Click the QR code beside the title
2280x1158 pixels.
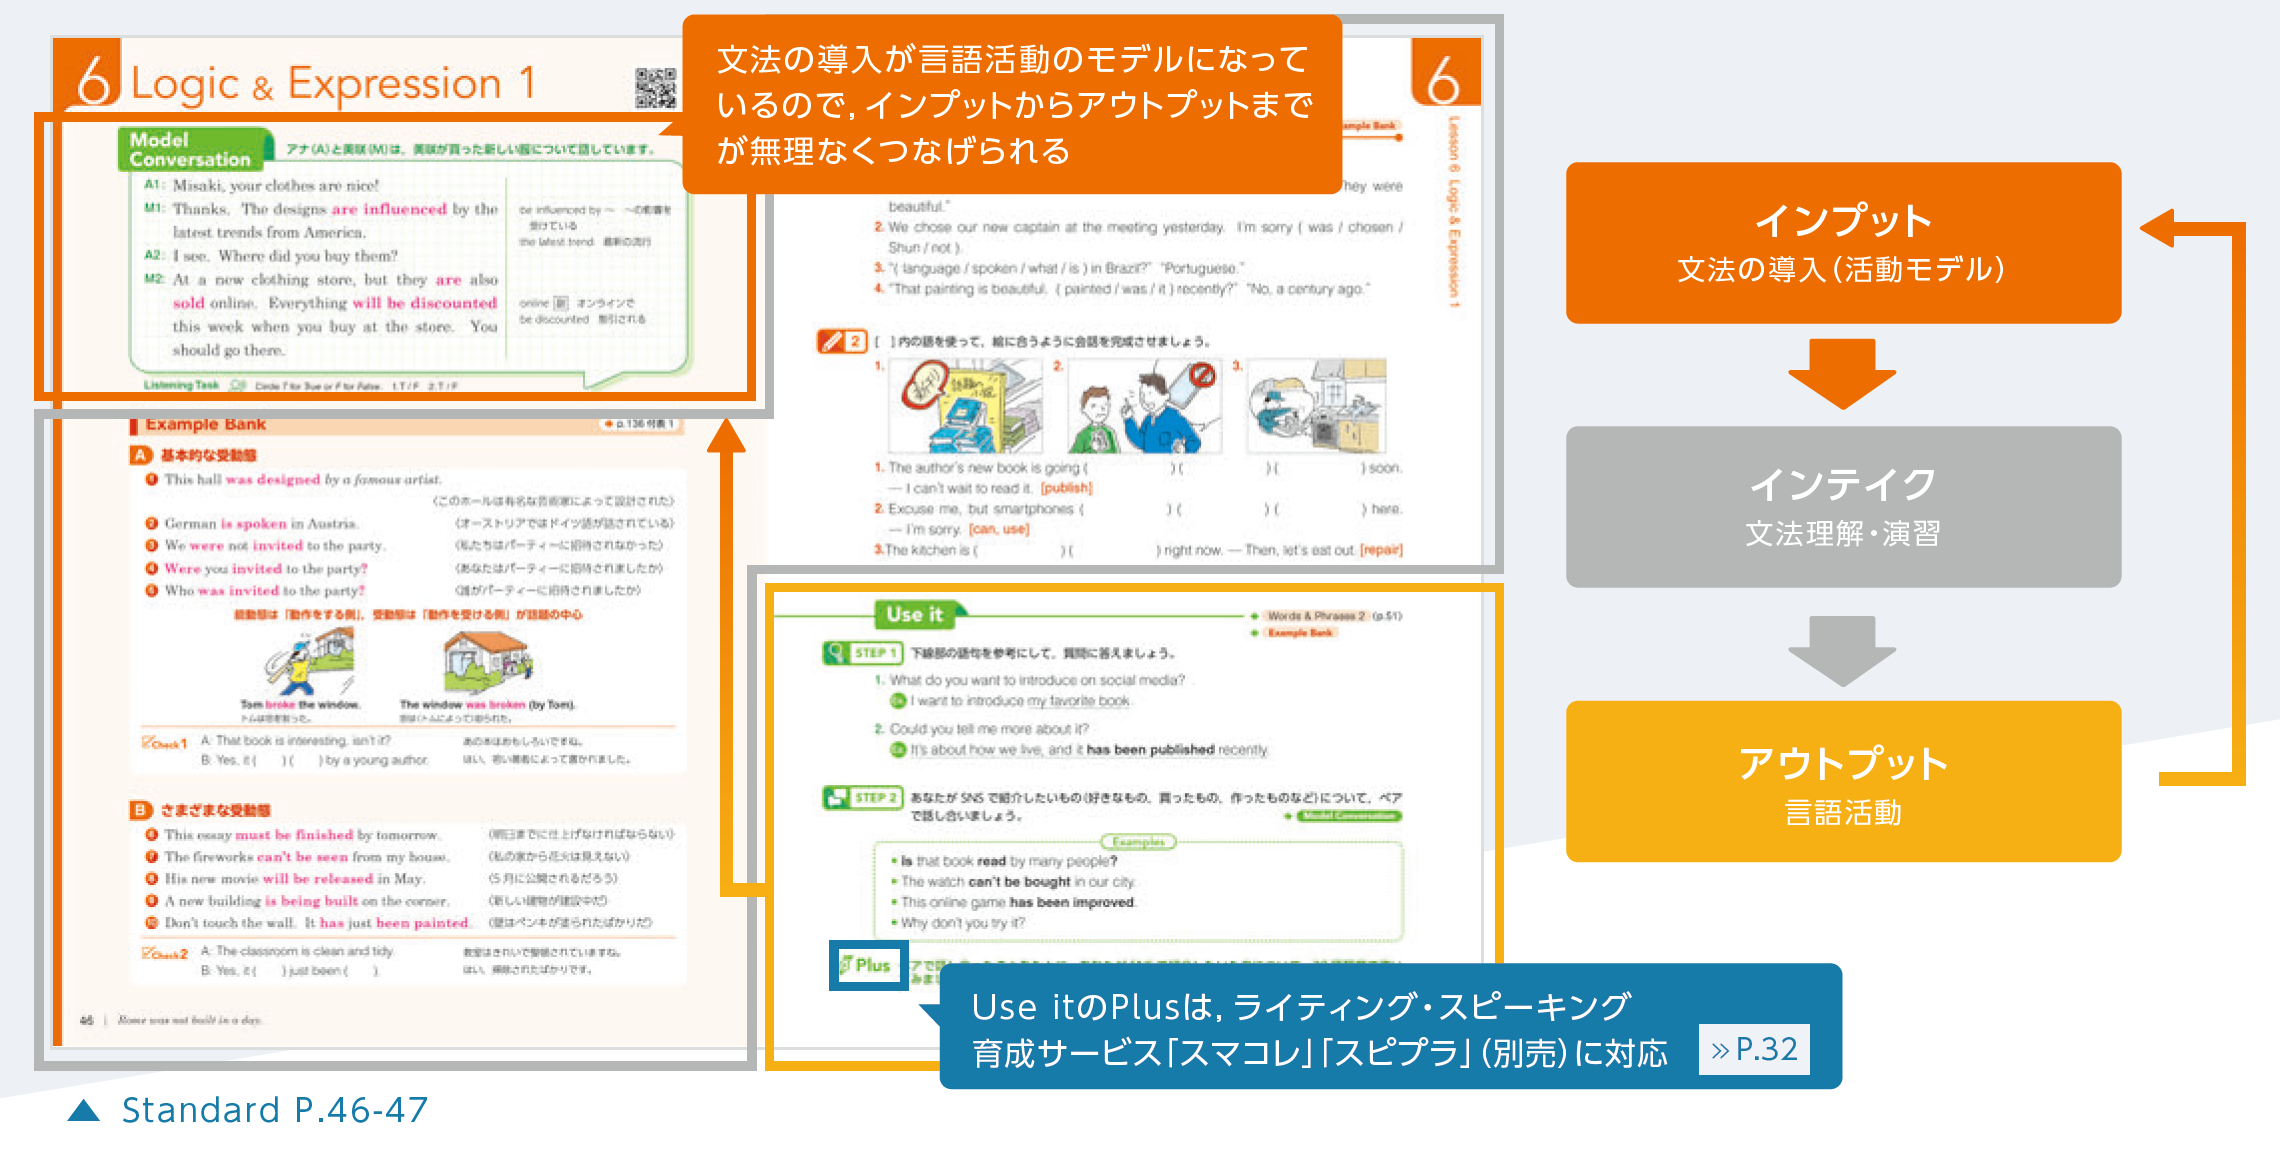coord(655,88)
